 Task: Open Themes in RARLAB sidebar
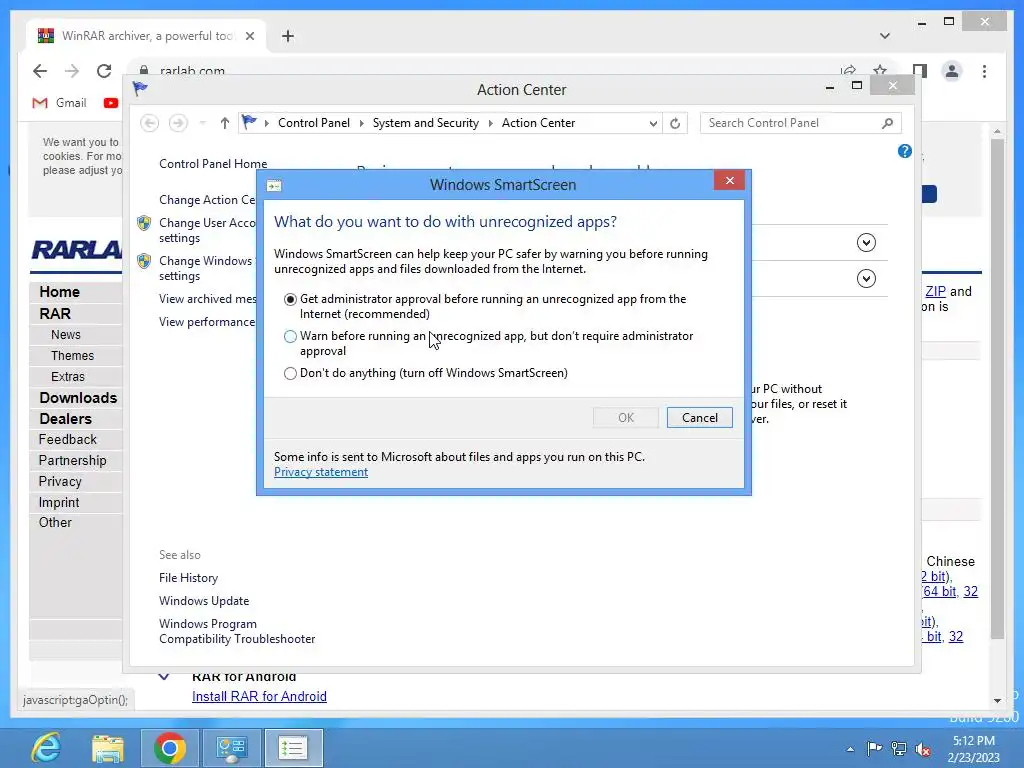click(x=72, y=356)
